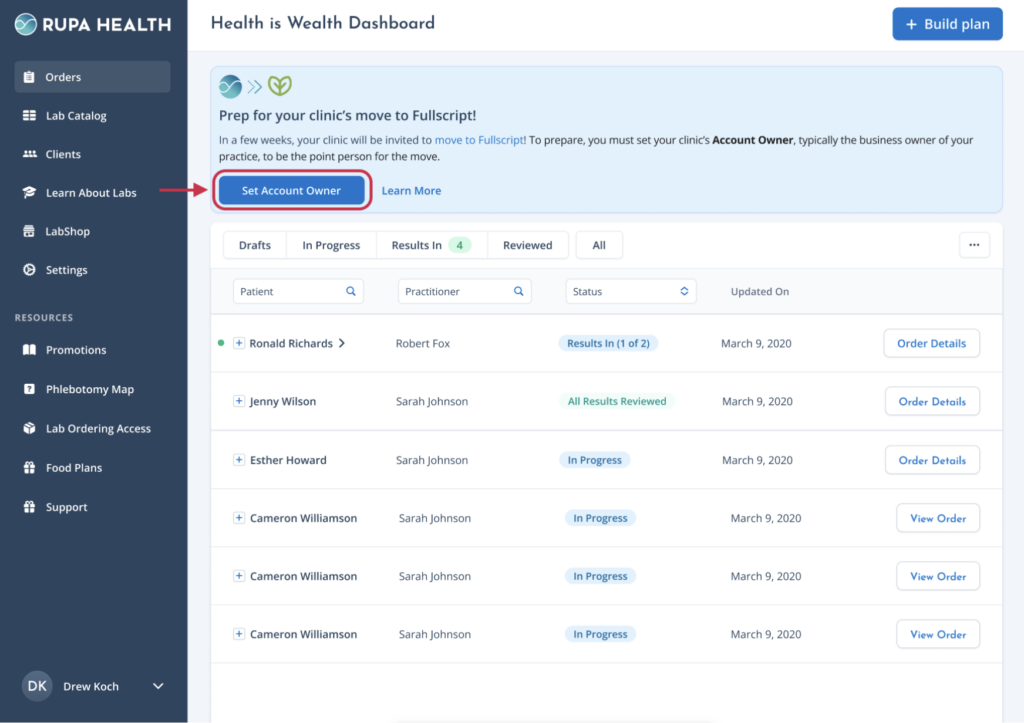Switch to the Reviewed tab

click(x=527, y=244)
